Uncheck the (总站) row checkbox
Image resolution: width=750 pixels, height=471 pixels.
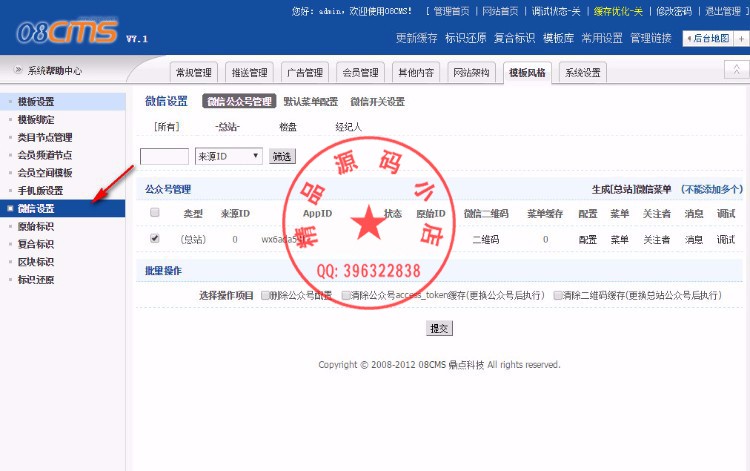[x=154, y=238]
